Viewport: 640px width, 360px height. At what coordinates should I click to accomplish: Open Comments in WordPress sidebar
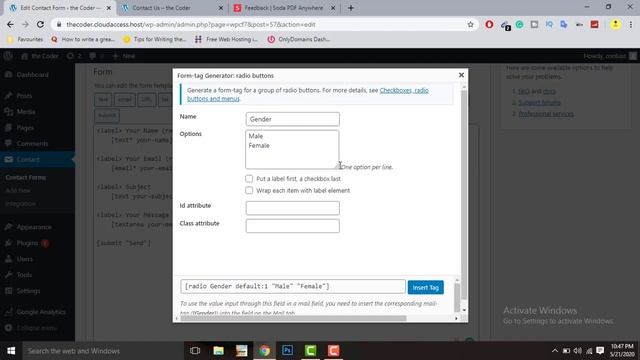(32, 144)
